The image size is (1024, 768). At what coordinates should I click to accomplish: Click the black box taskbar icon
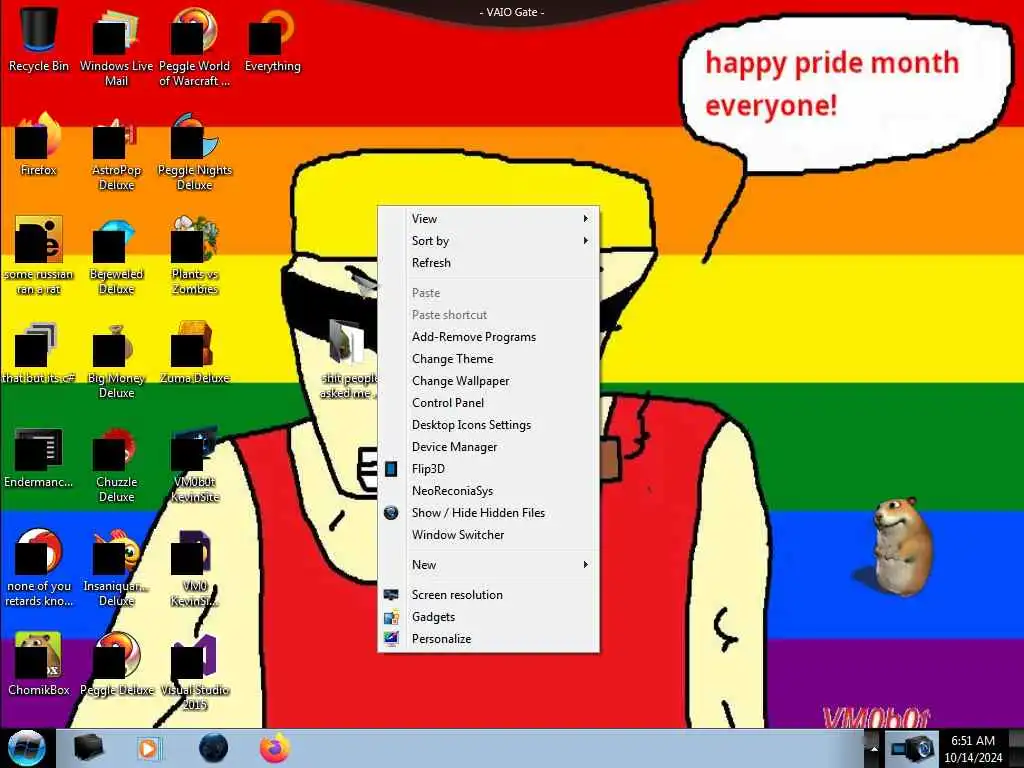coord(88,748)
